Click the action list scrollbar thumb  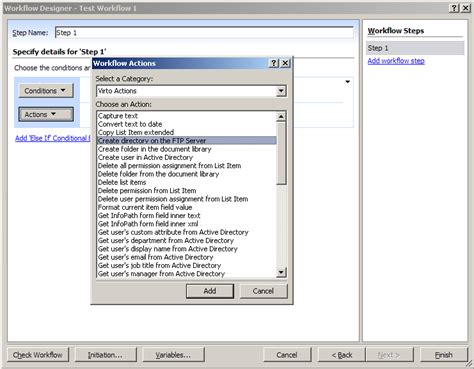coord(281,153)
